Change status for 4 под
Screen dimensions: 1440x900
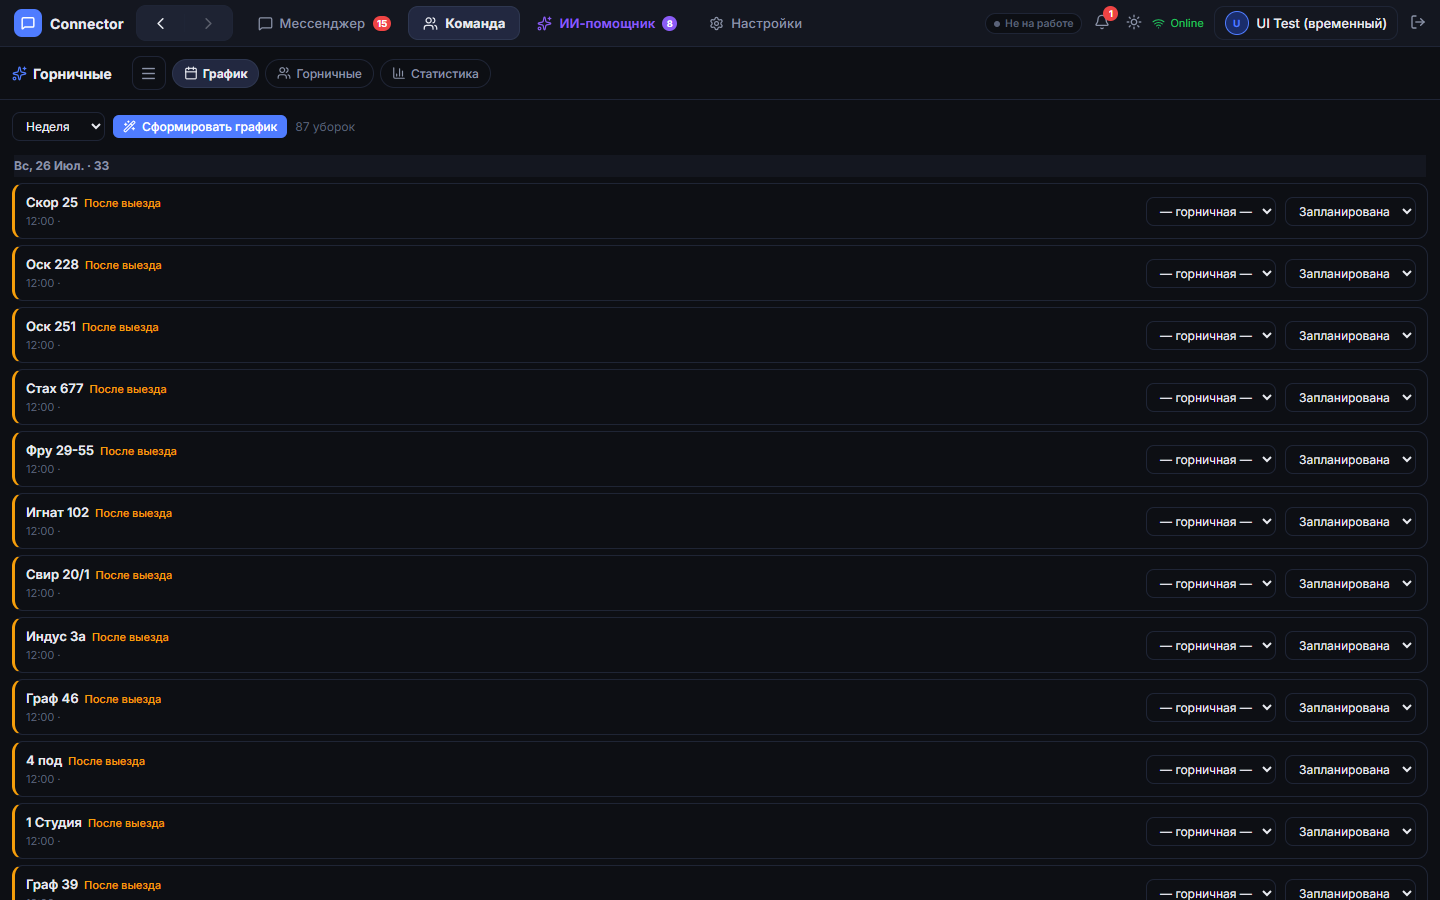1350,769
